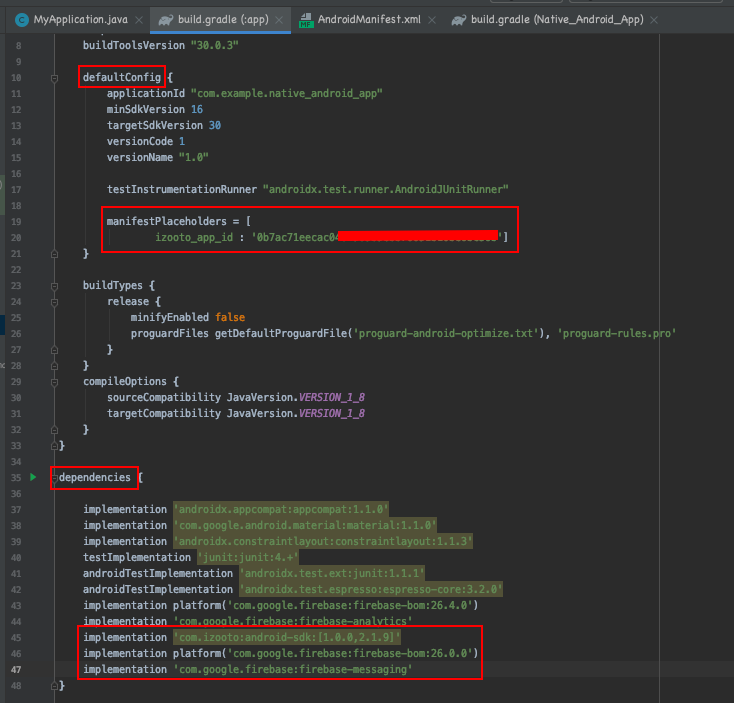The height and width of the screenshot is (703, 734).
Task: Open the AndroidManifest.xml tab
Action: [x=367, y=20]
